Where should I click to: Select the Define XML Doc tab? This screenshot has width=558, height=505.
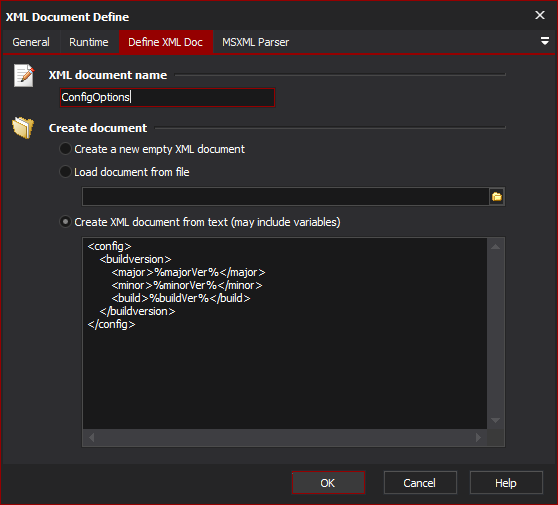coord(165,42)
